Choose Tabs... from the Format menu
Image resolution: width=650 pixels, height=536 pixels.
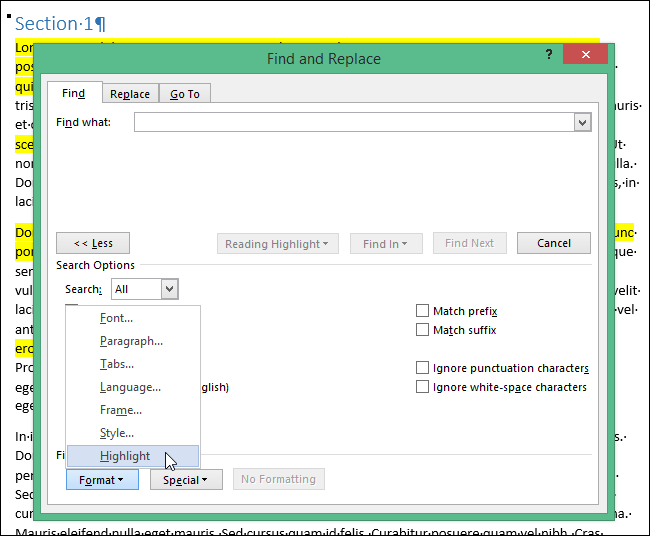(x=133, y=364)
